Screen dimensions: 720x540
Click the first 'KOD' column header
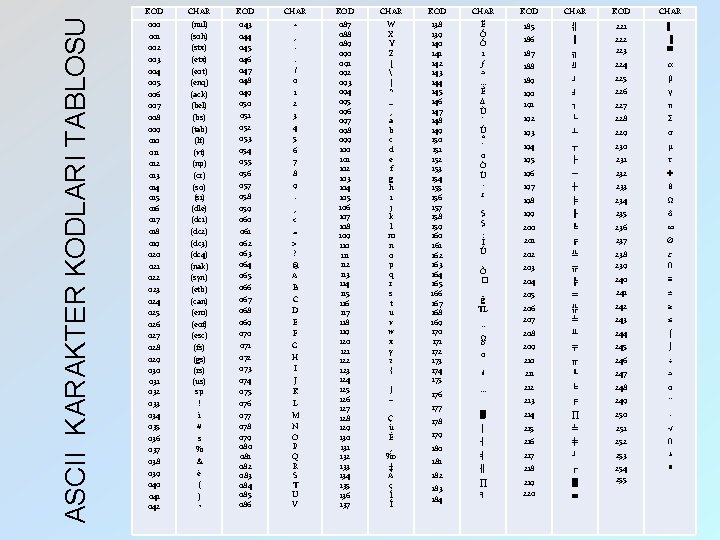coord(154,11)
